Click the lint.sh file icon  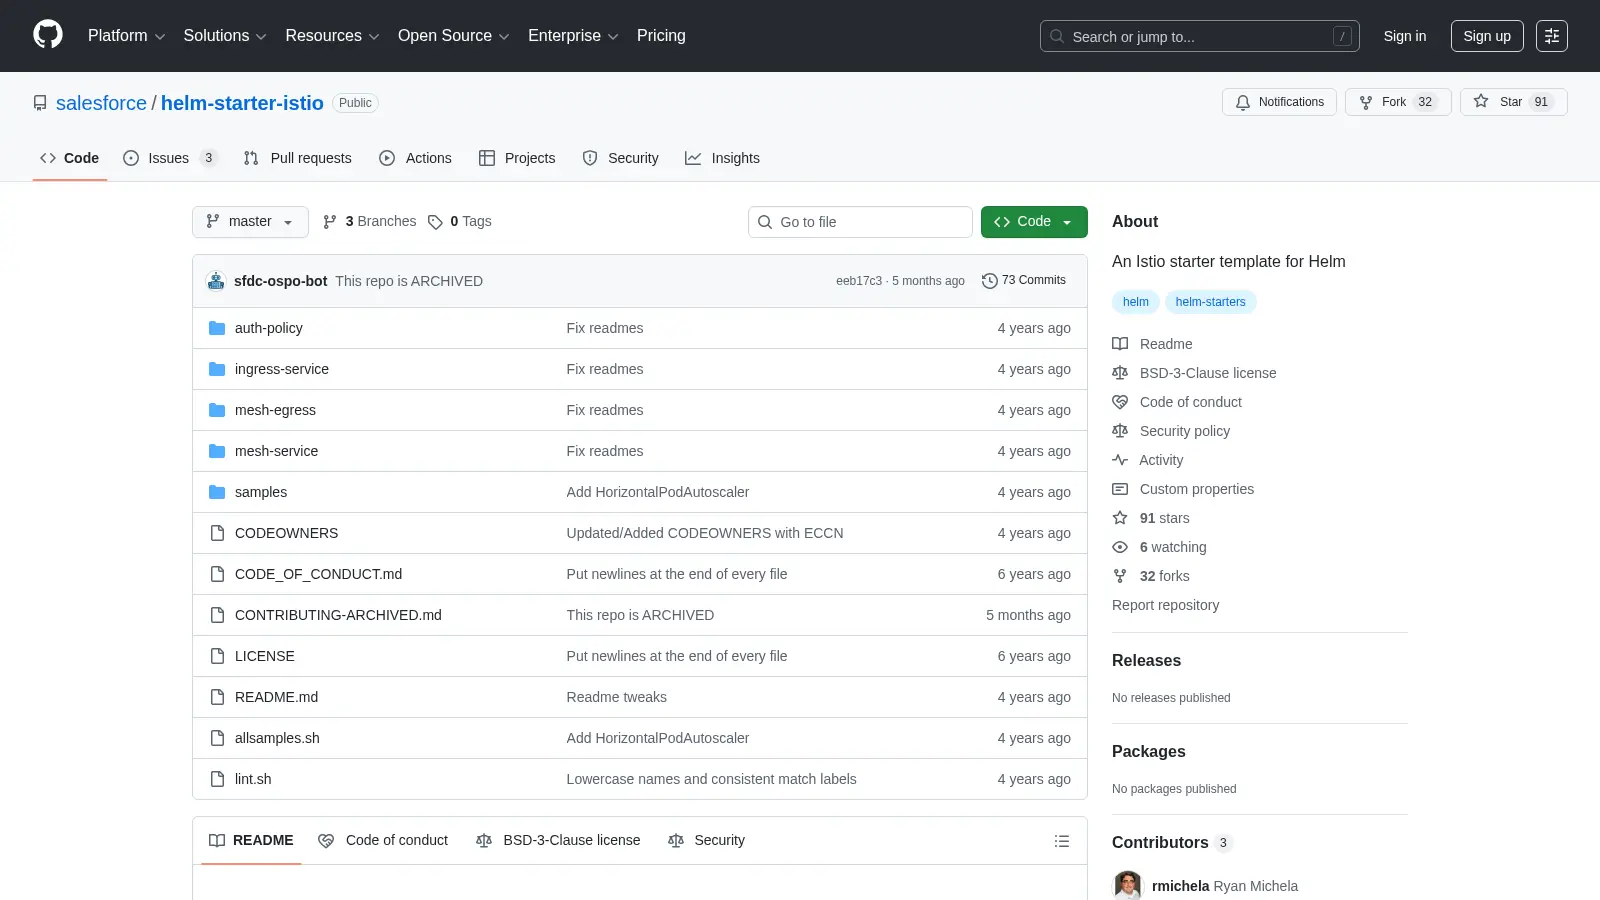pyautogui.click(x=217, y=779)
